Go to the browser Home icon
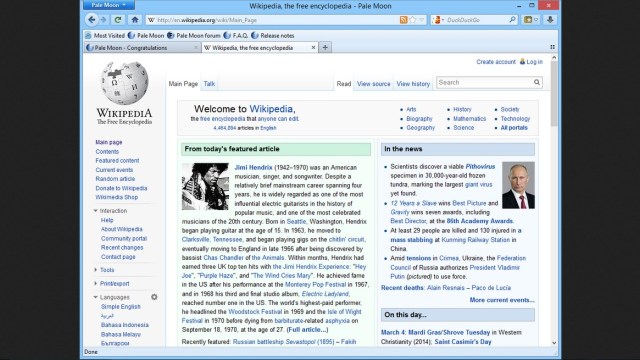640x360 pixels. coord(135,20)
